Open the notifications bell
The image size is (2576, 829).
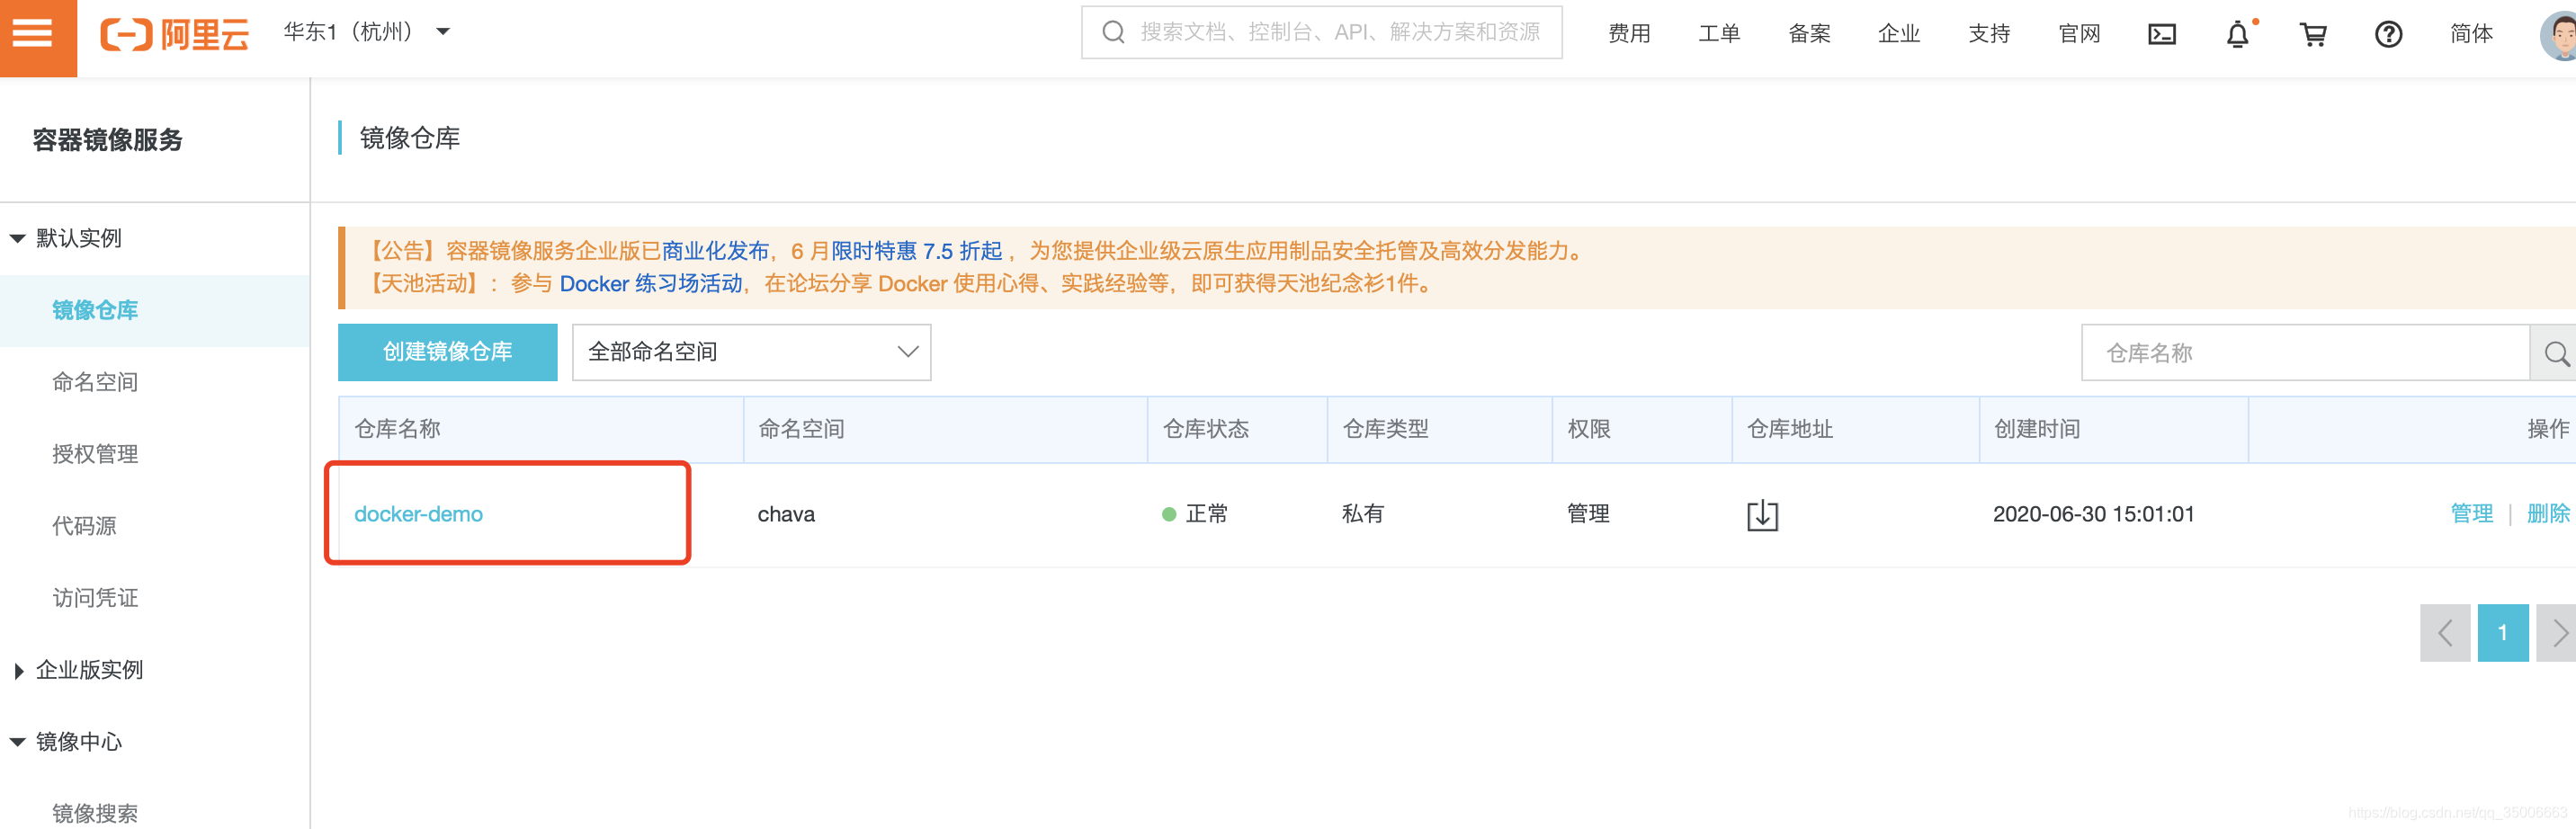click(2238, 34)
